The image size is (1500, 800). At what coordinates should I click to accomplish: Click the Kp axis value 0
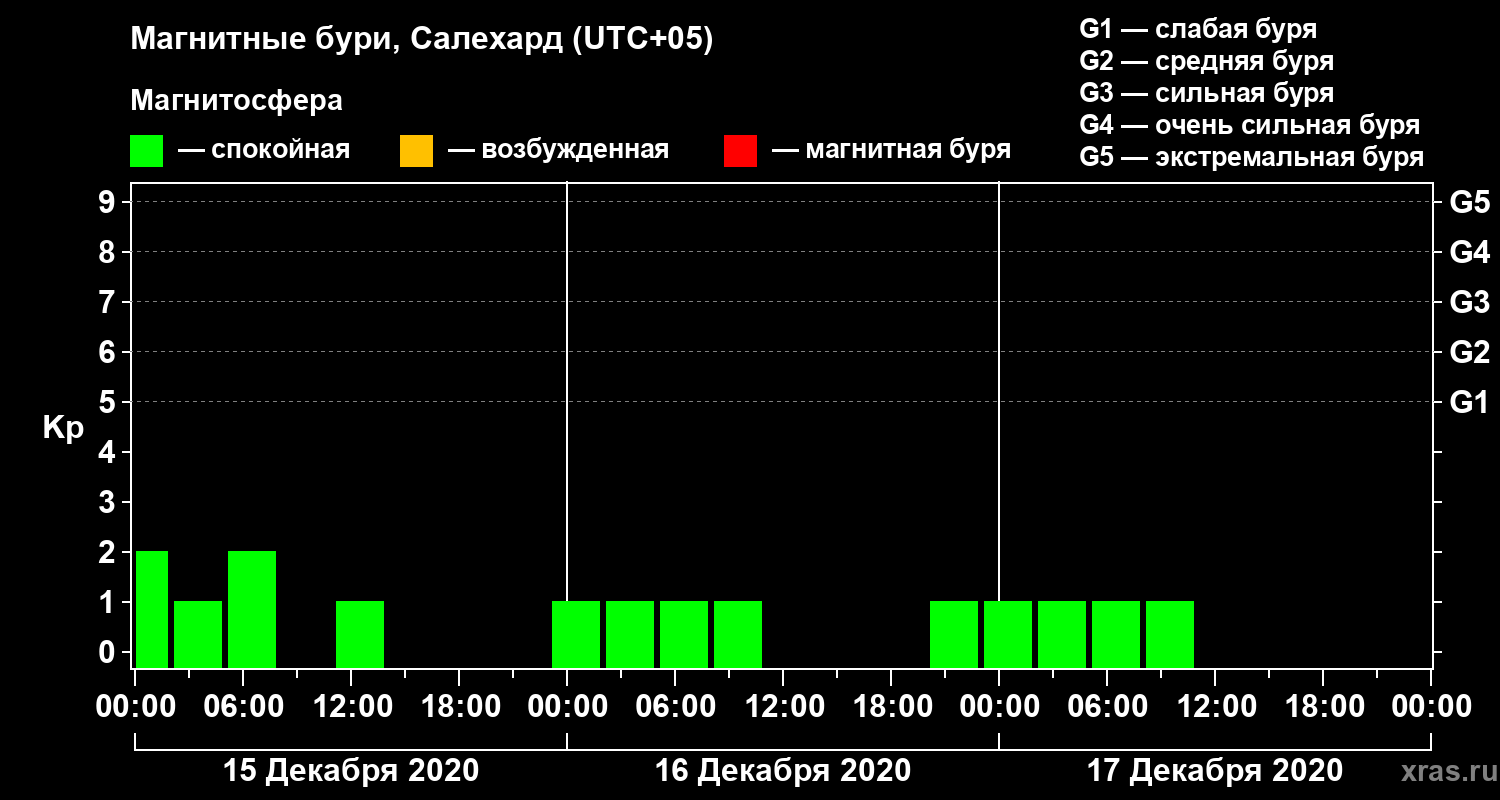click(x=109, y=653)
